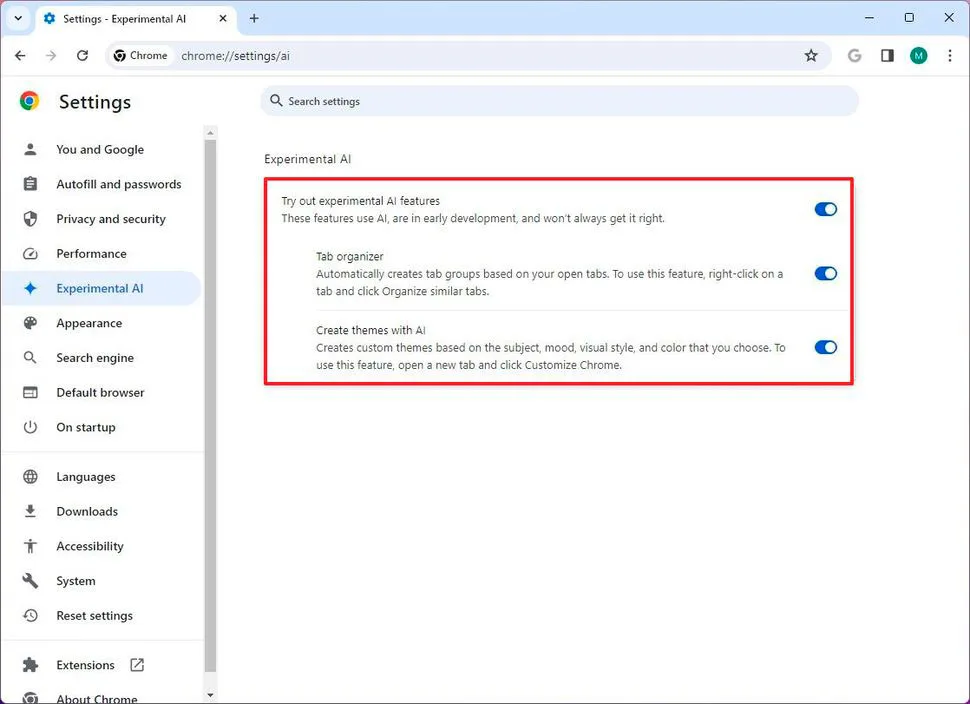The height and width of the screenshot is (704, 970).
Task: Click the Extensions external link icon
Action: pos(137,664)
